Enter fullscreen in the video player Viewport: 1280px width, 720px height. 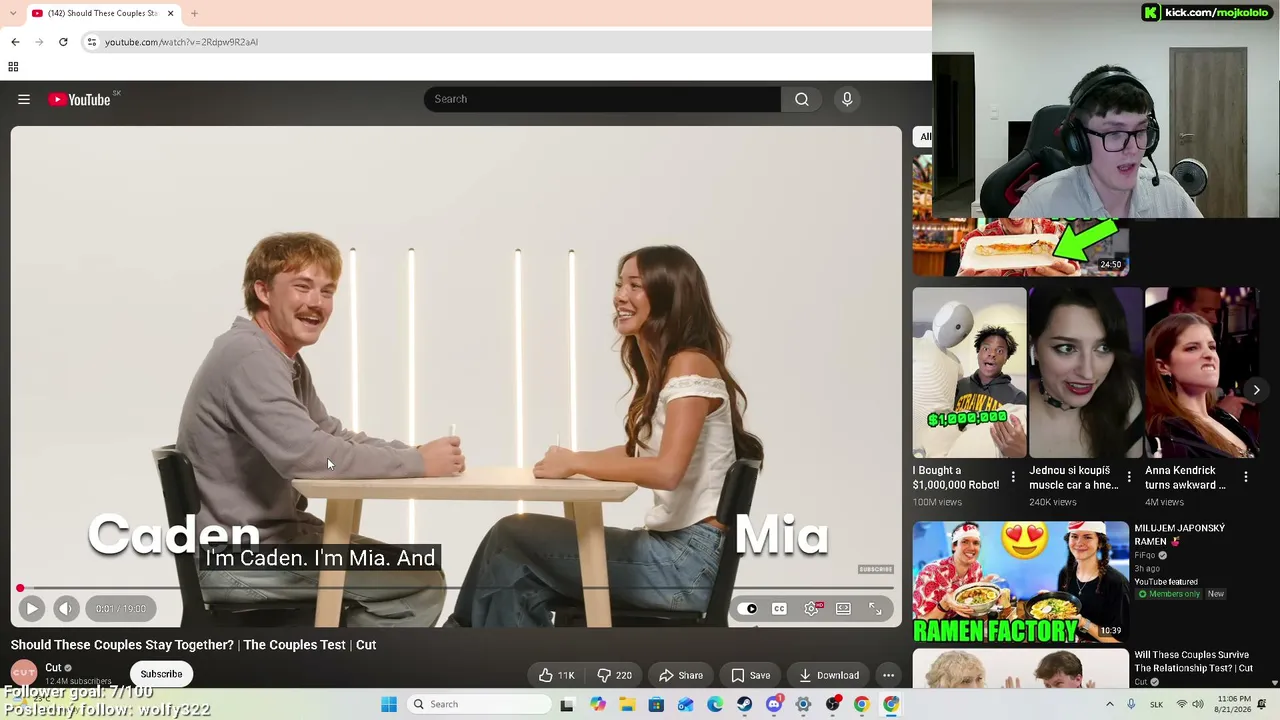(x=875, y=608)
